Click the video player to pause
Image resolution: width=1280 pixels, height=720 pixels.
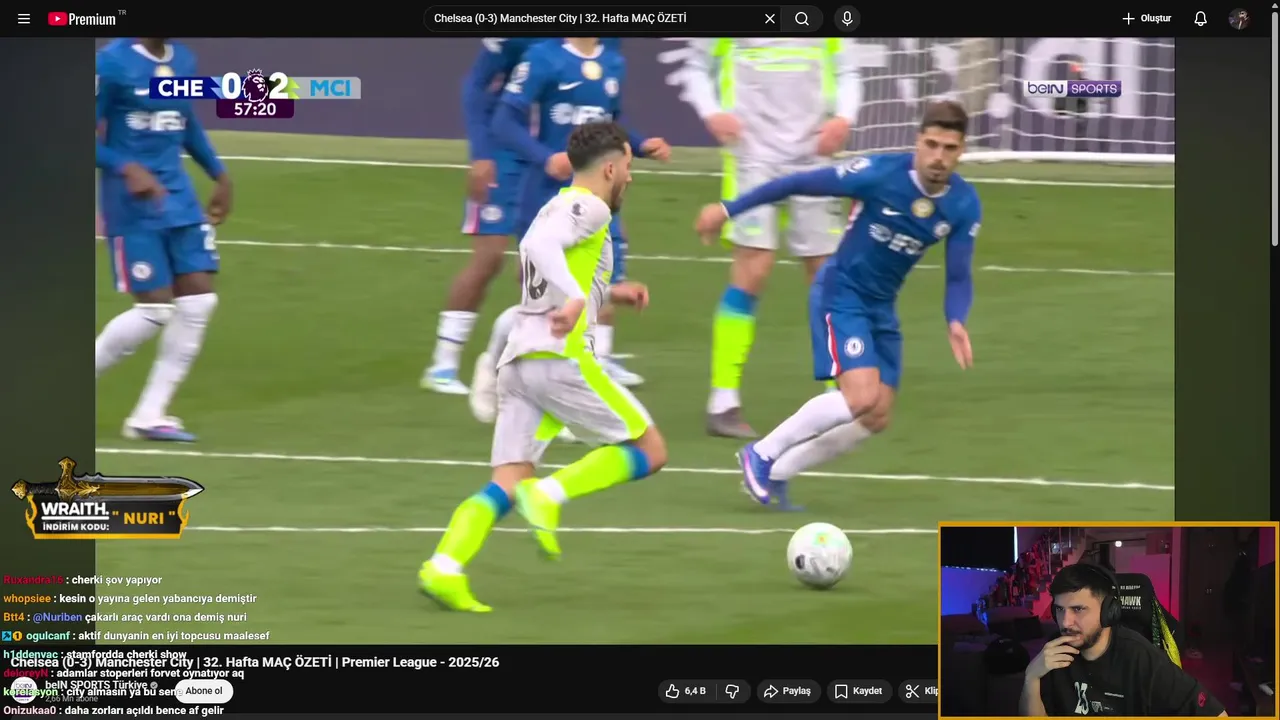(634, 340)
